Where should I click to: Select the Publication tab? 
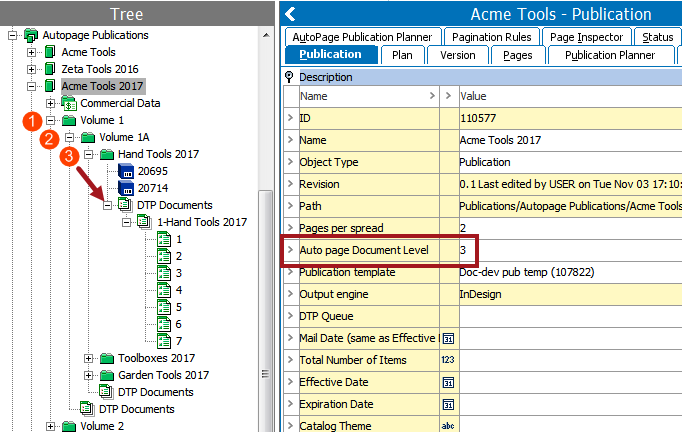[331, 55]
